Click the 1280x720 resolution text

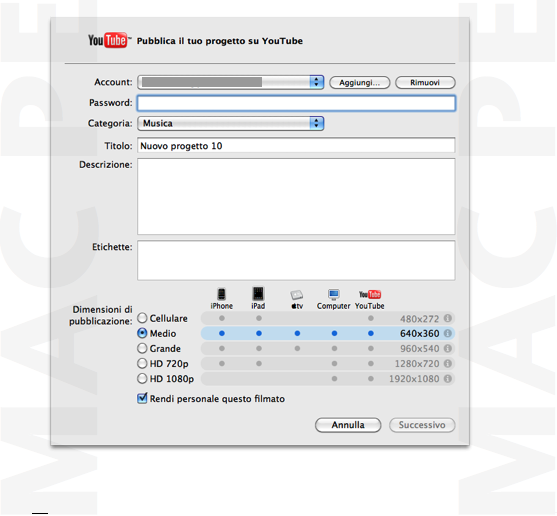coord(417,364)
